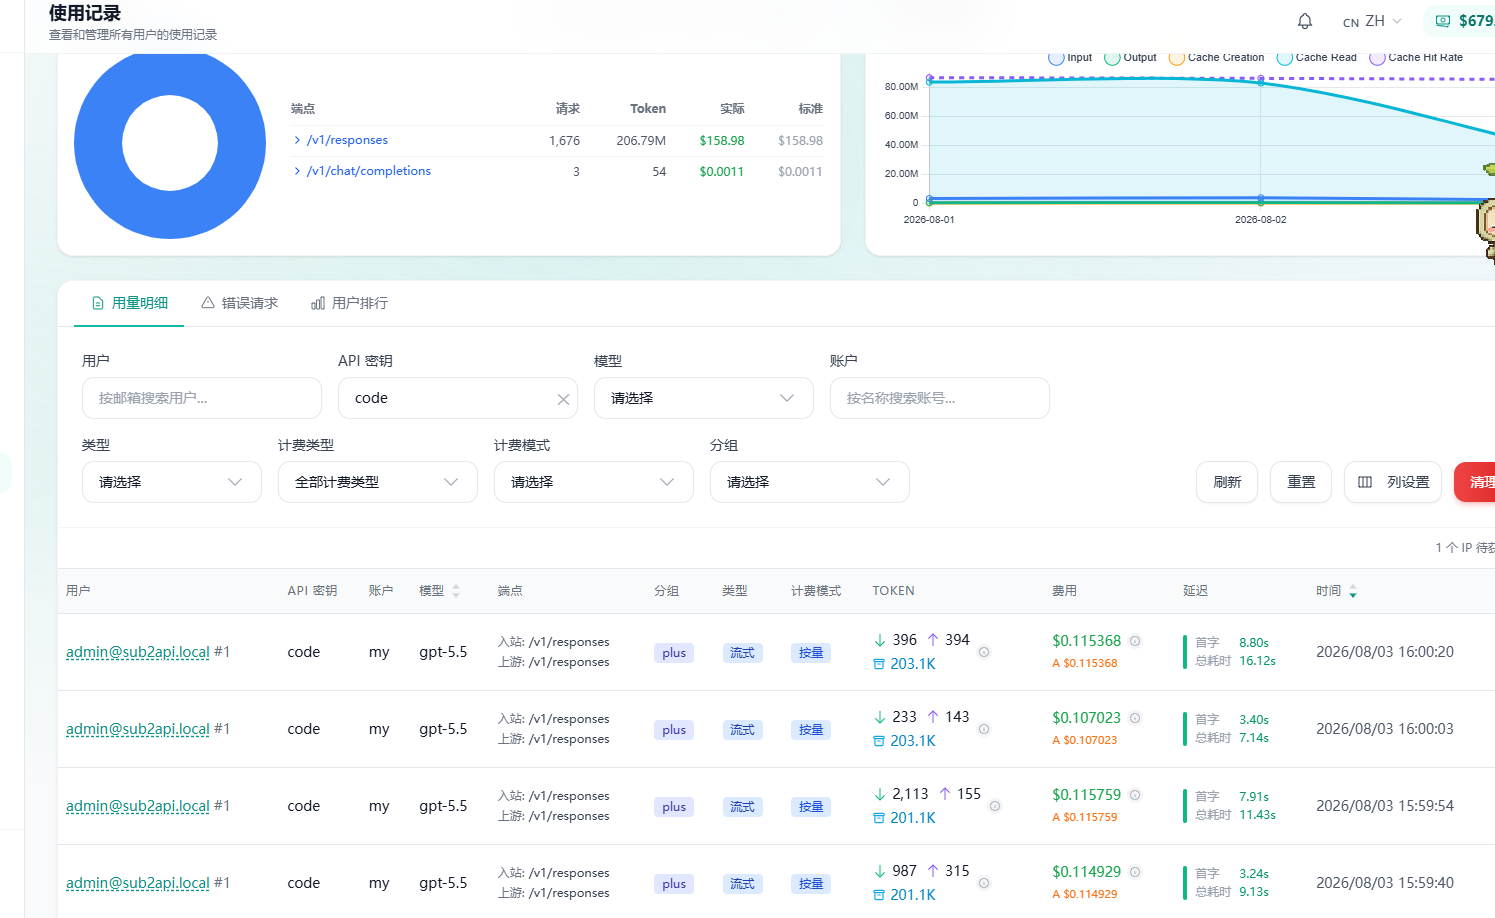Image resolution: width=1495 pixels, height=918 pixels.
Task: Clear the API key filter 'code'
Action: (563, 399)
